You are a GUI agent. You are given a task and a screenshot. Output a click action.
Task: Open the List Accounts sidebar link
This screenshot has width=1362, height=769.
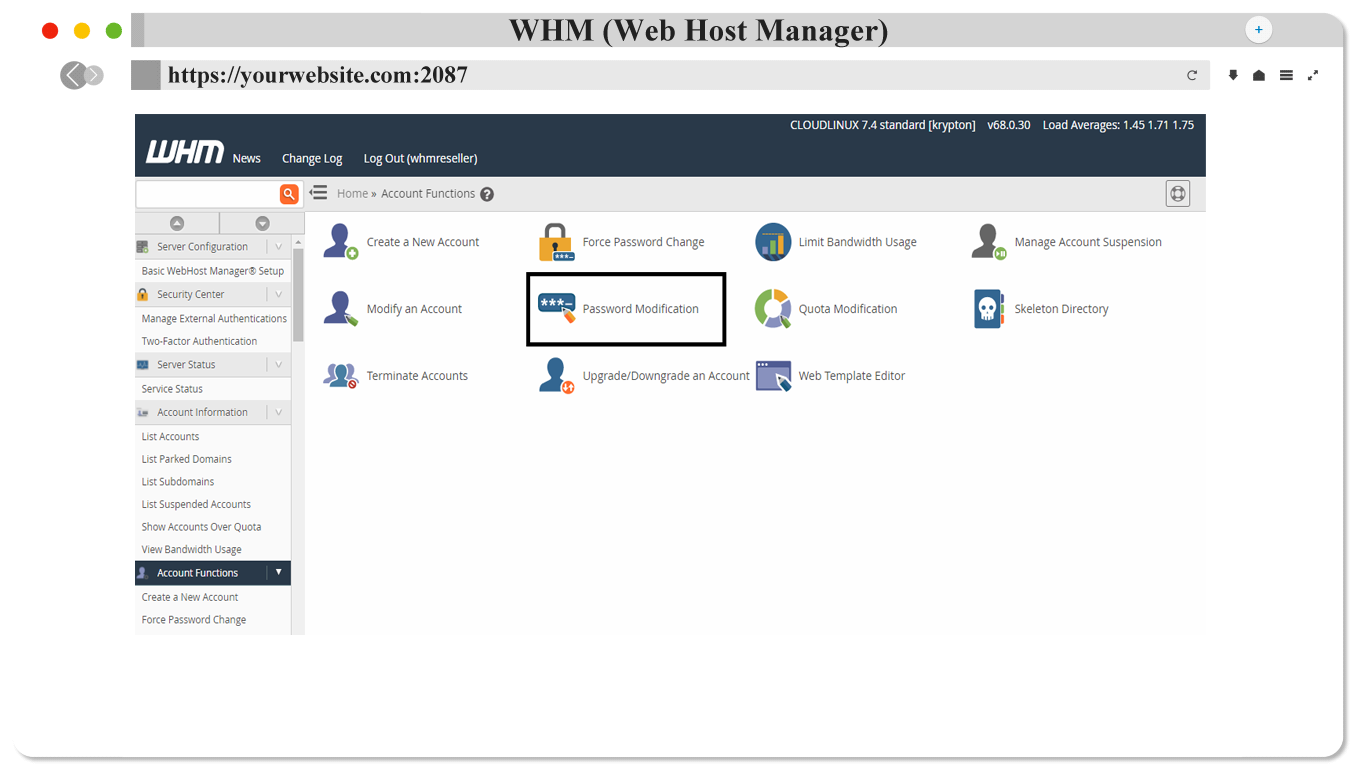(x=170, y=436)
